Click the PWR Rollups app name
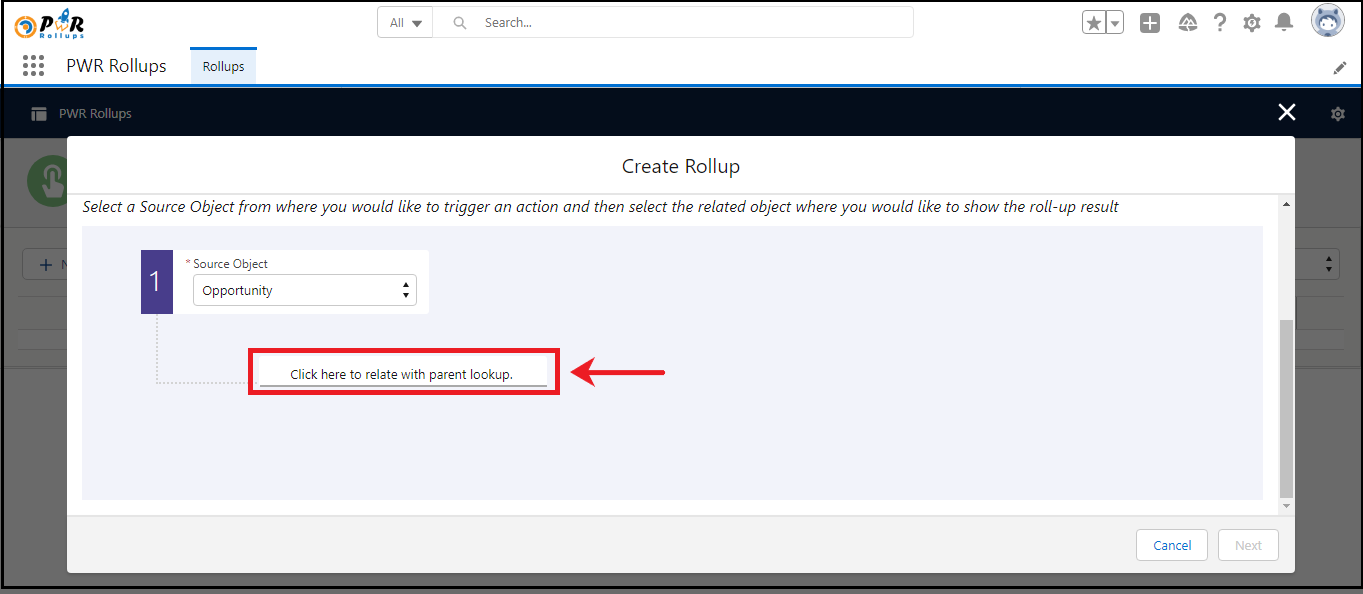 116,65
